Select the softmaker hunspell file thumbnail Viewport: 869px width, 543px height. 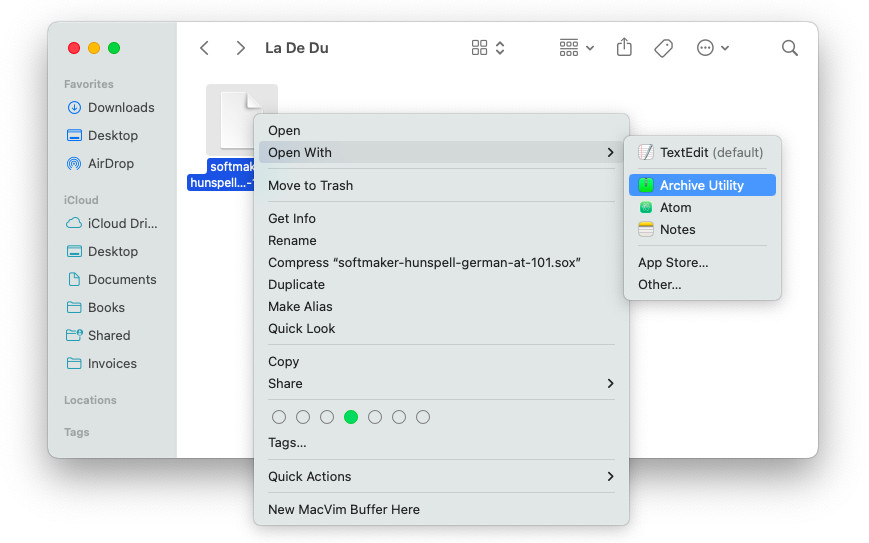pyautogui.click(x=242, y=120)
